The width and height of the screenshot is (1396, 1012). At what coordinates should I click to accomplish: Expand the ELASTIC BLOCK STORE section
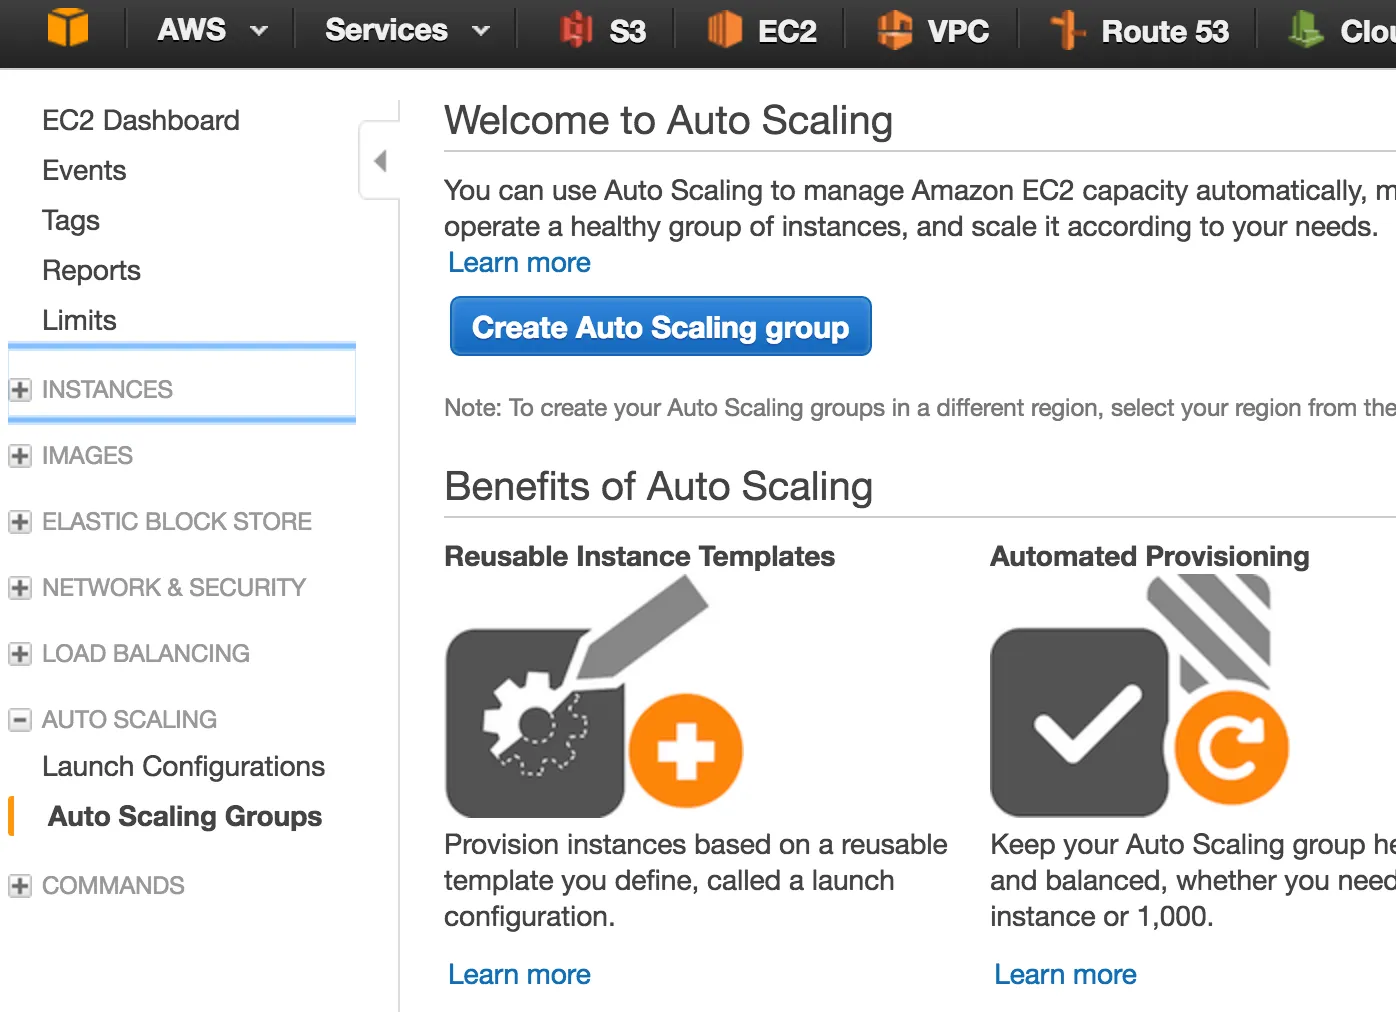pyautogui.click(x=20, y=522)
